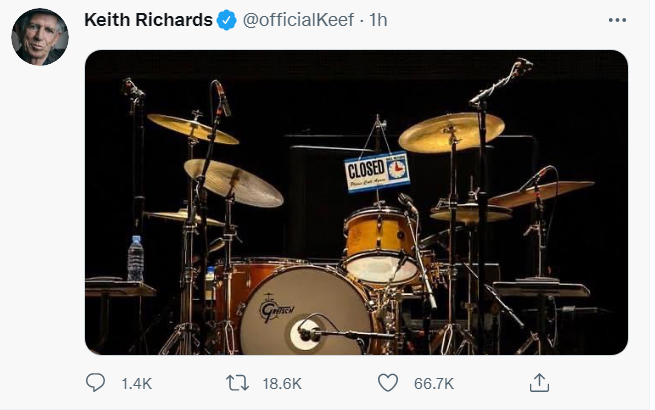
Task: Click the orange snare drum in photo
Action: 379,236
